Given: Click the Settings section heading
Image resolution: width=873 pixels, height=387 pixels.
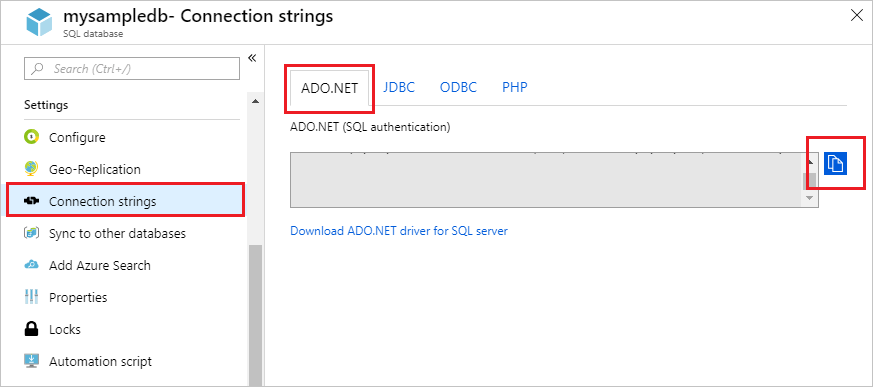Looking at the screenshot, I should pos(46,105).
